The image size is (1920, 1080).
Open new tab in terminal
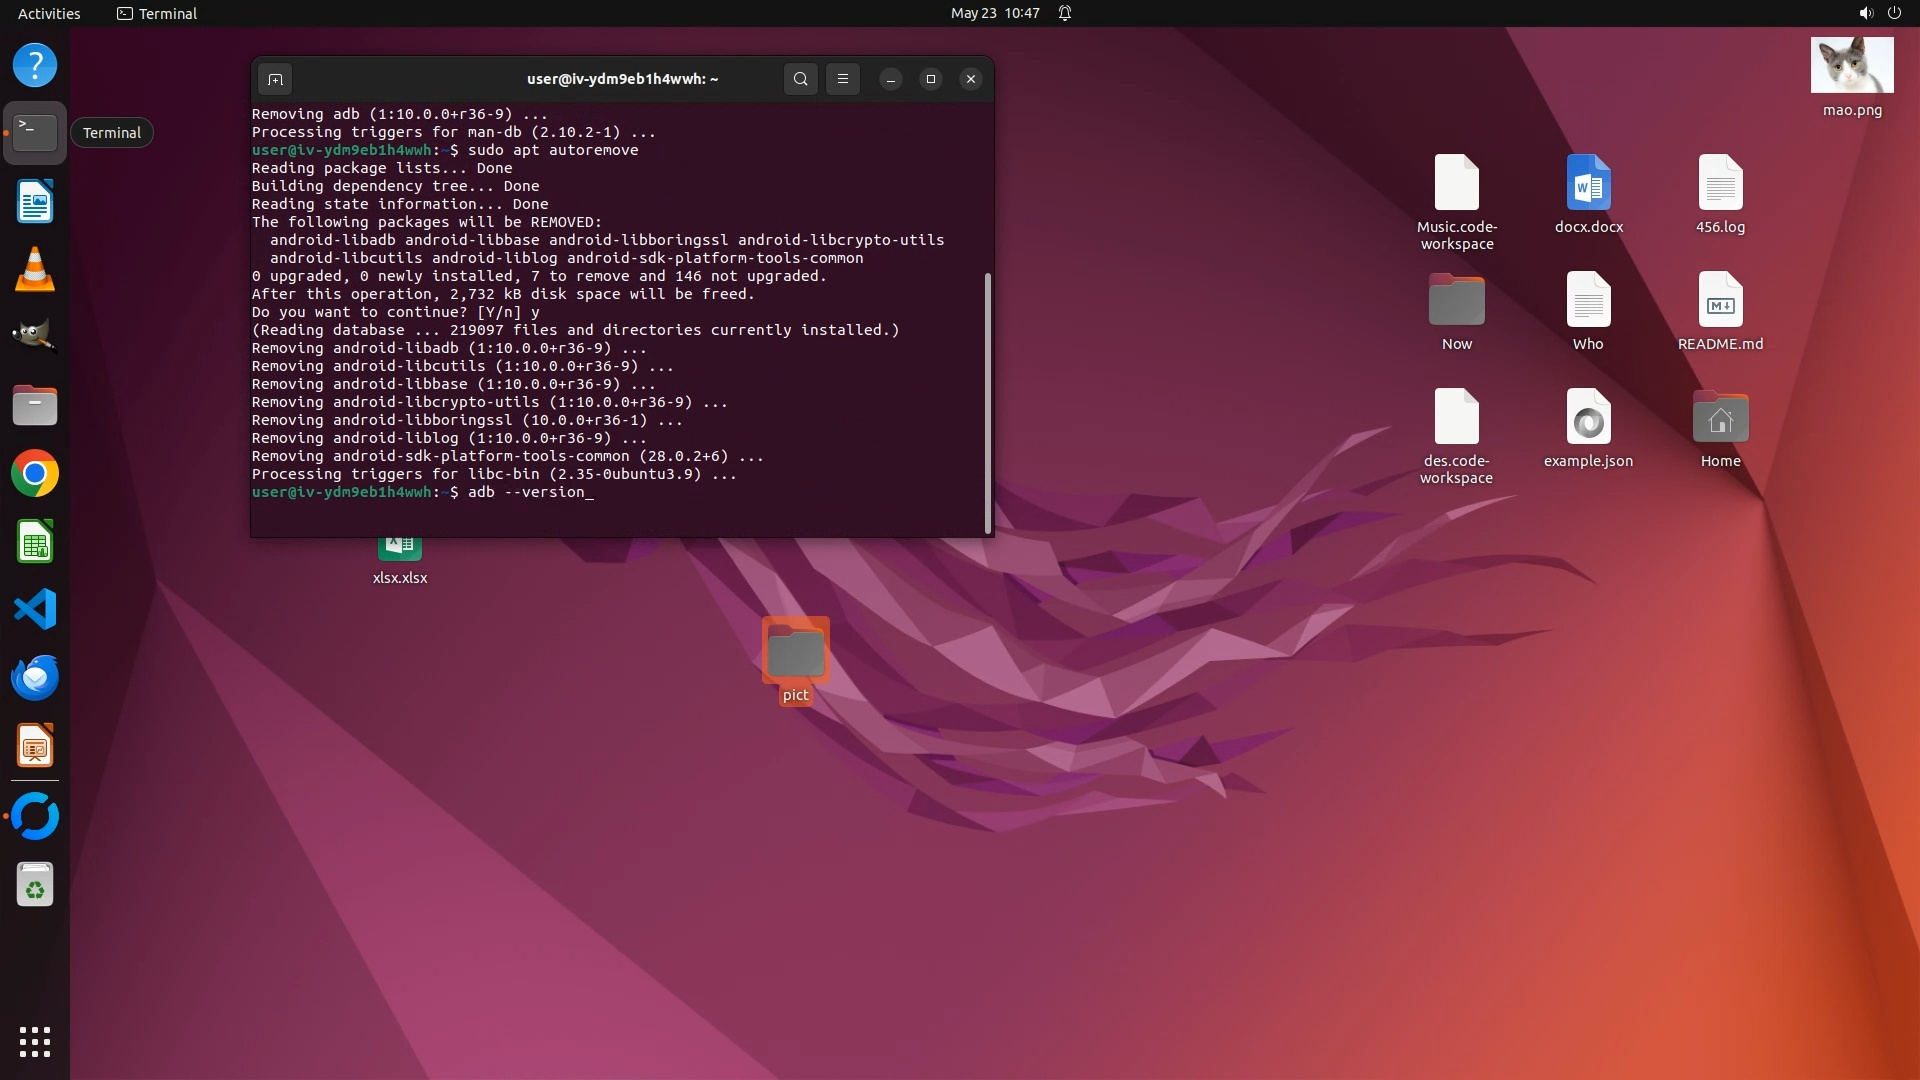[275, 79]
